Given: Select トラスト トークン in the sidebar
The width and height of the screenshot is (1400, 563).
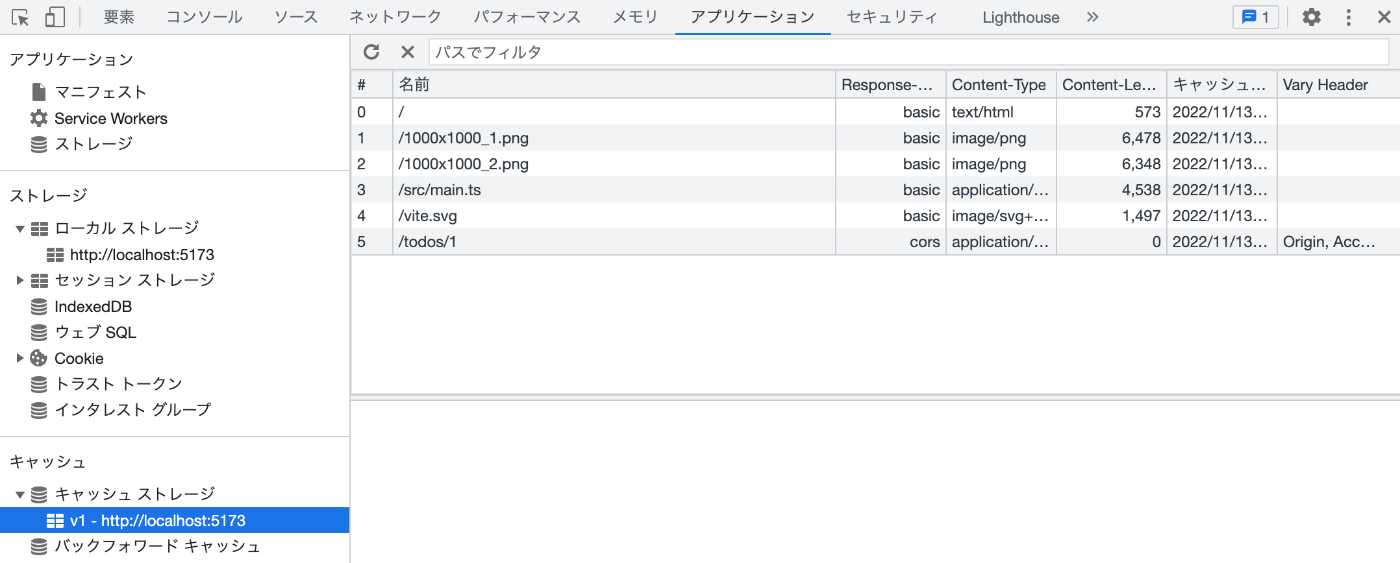Looking at the screenshot, I should point(119,384).
